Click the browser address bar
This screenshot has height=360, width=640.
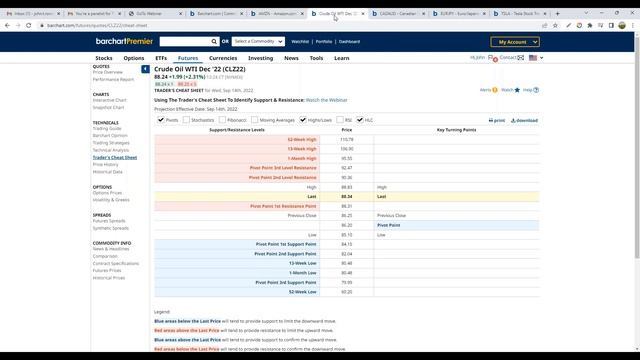pos(286,25)
